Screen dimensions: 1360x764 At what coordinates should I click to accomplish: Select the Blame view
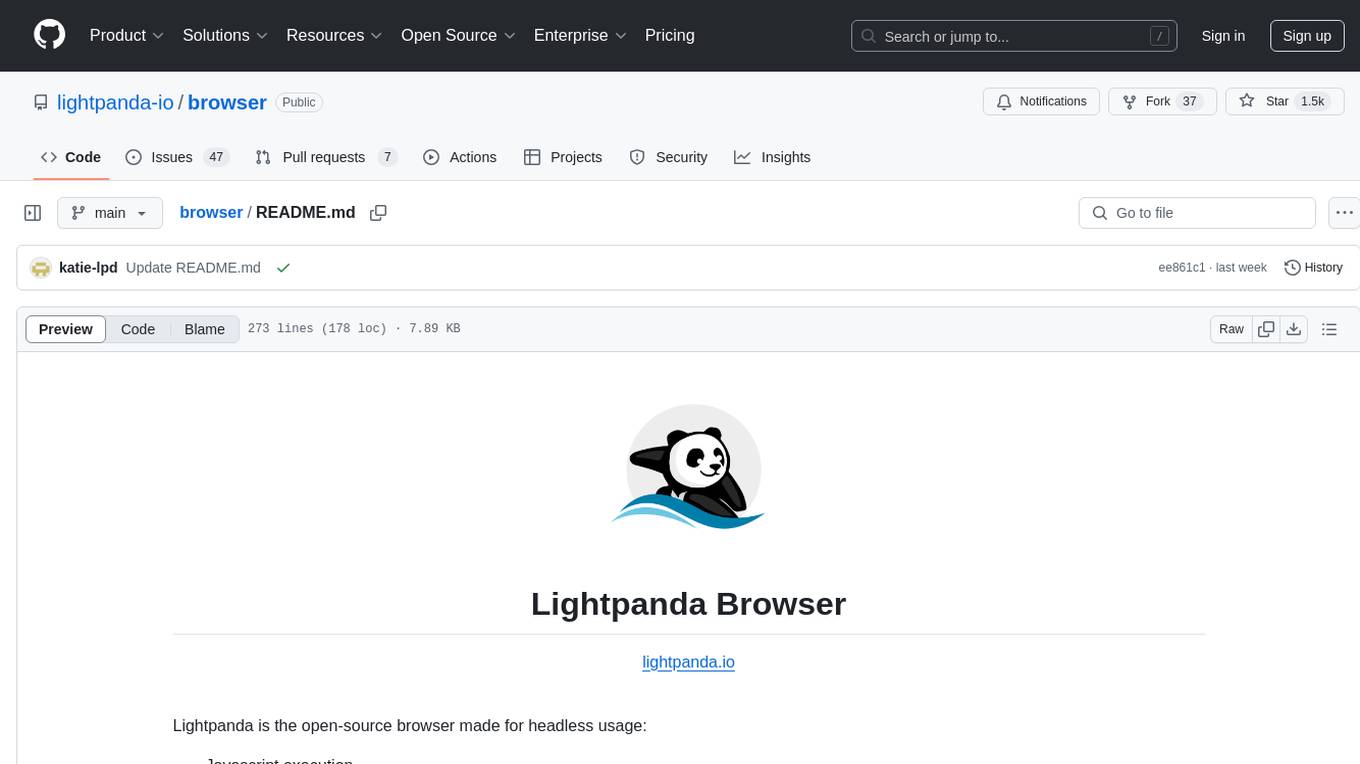(x=204, y=329)
